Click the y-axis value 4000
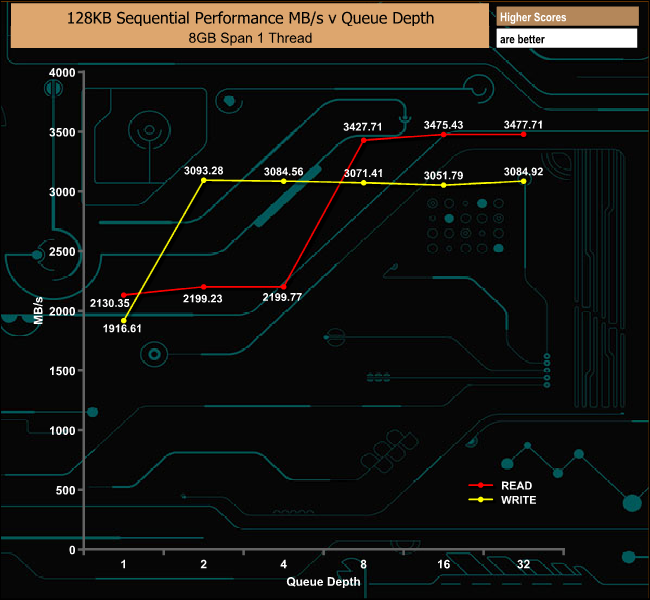 (x=62, y=73)
